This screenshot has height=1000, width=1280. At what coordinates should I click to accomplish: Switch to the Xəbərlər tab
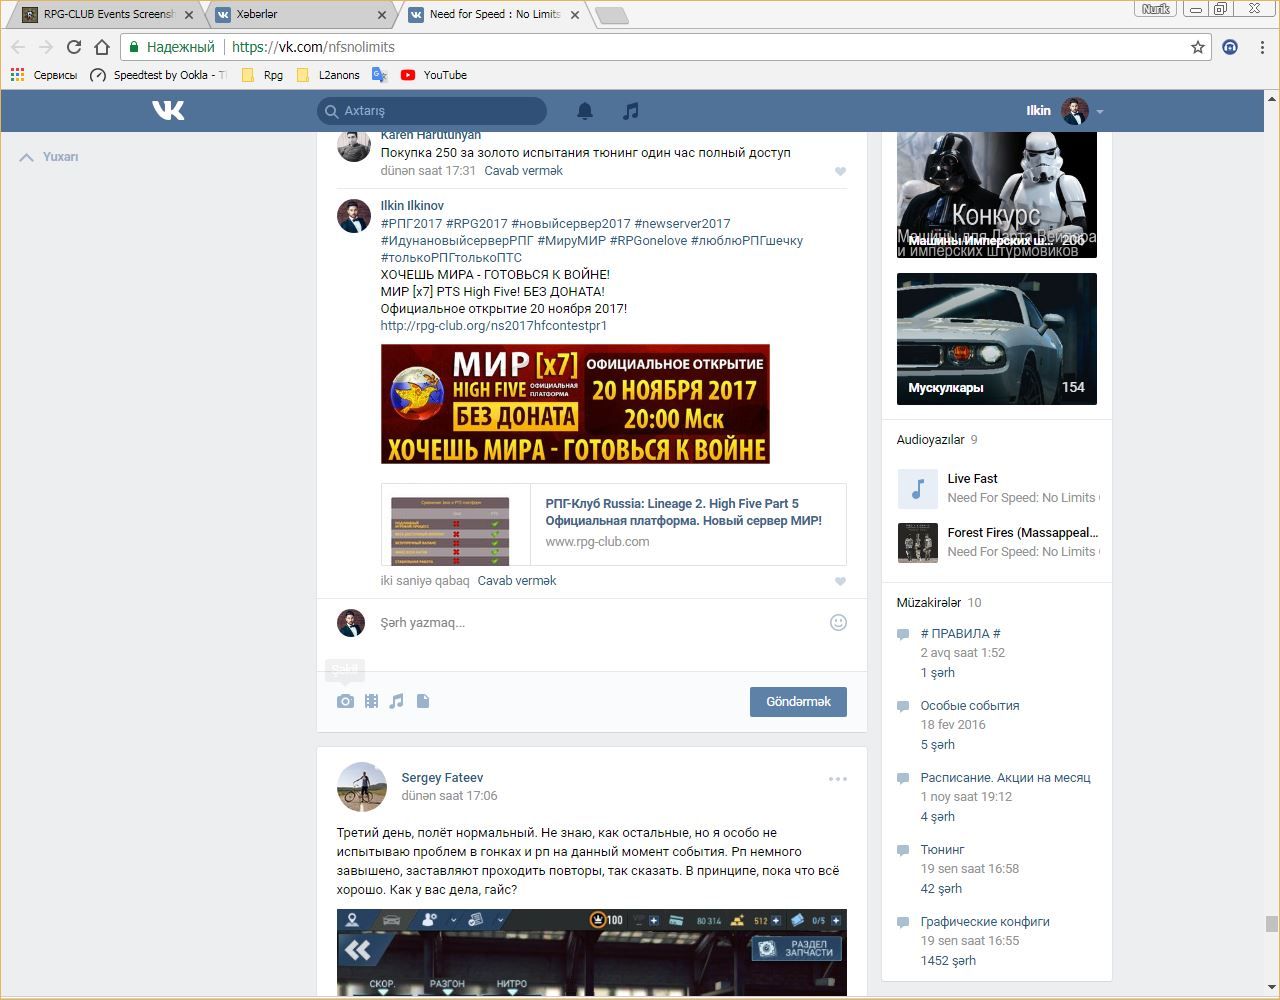[301, 15]
